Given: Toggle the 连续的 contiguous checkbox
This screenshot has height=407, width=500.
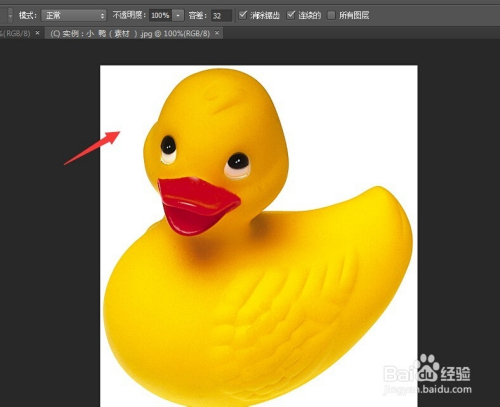Looking at the screenshot, I should point(291,15).
